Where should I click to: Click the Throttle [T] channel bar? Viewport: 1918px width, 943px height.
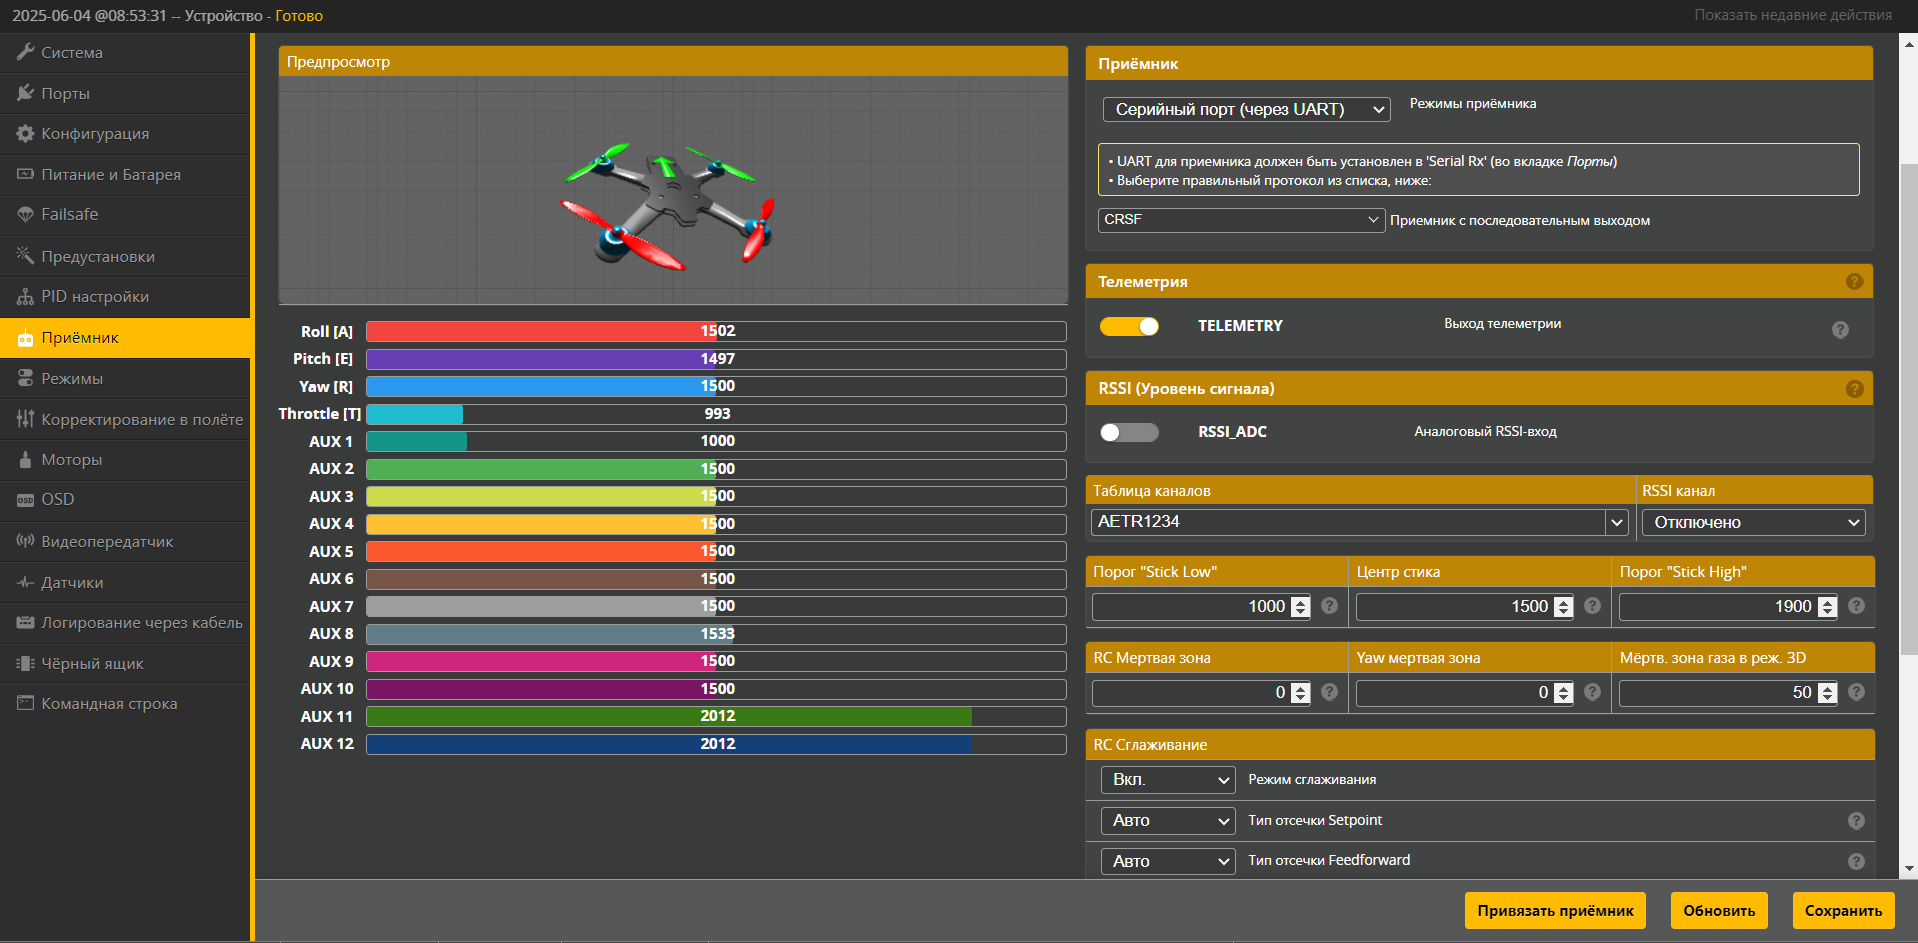716,414
